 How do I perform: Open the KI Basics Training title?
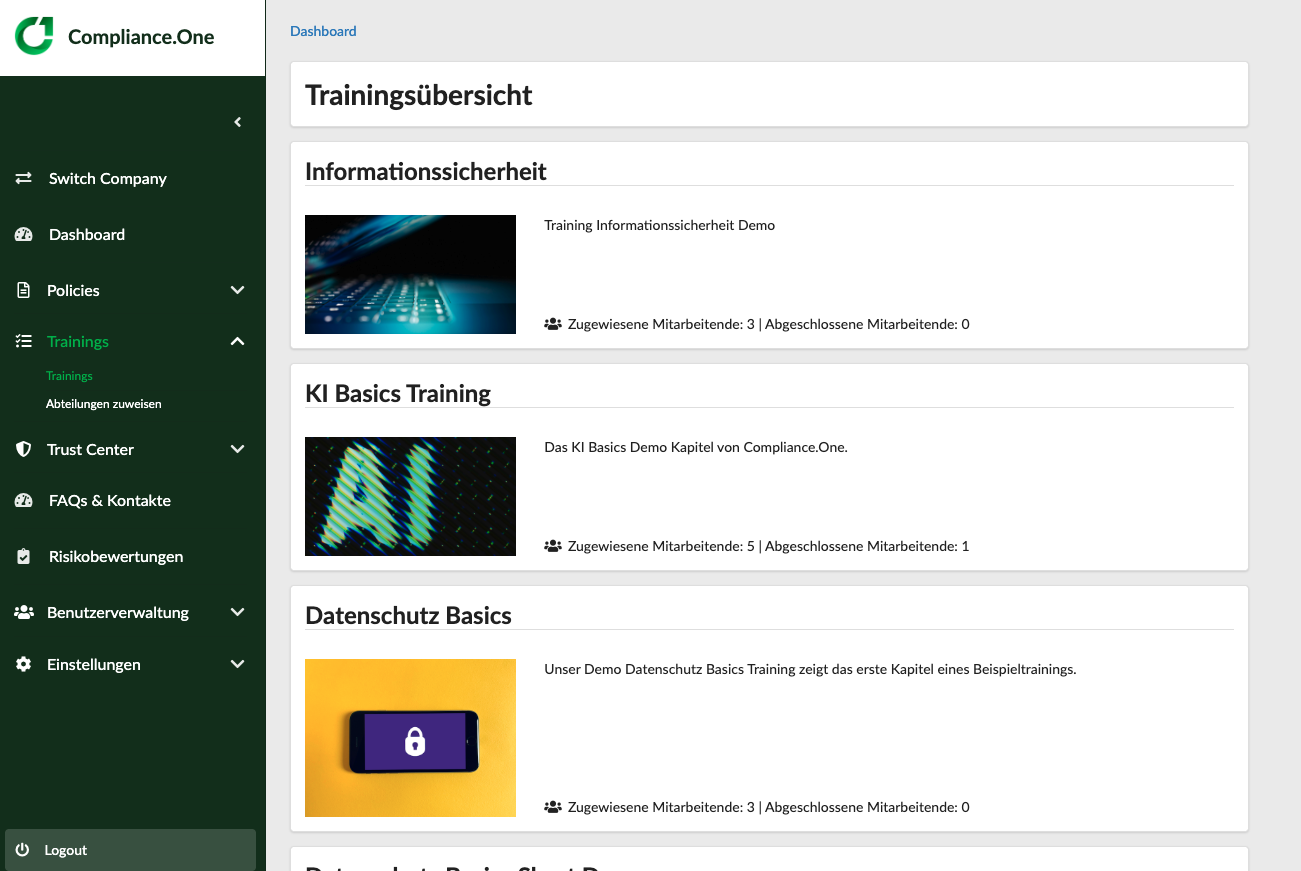point(398,393)
